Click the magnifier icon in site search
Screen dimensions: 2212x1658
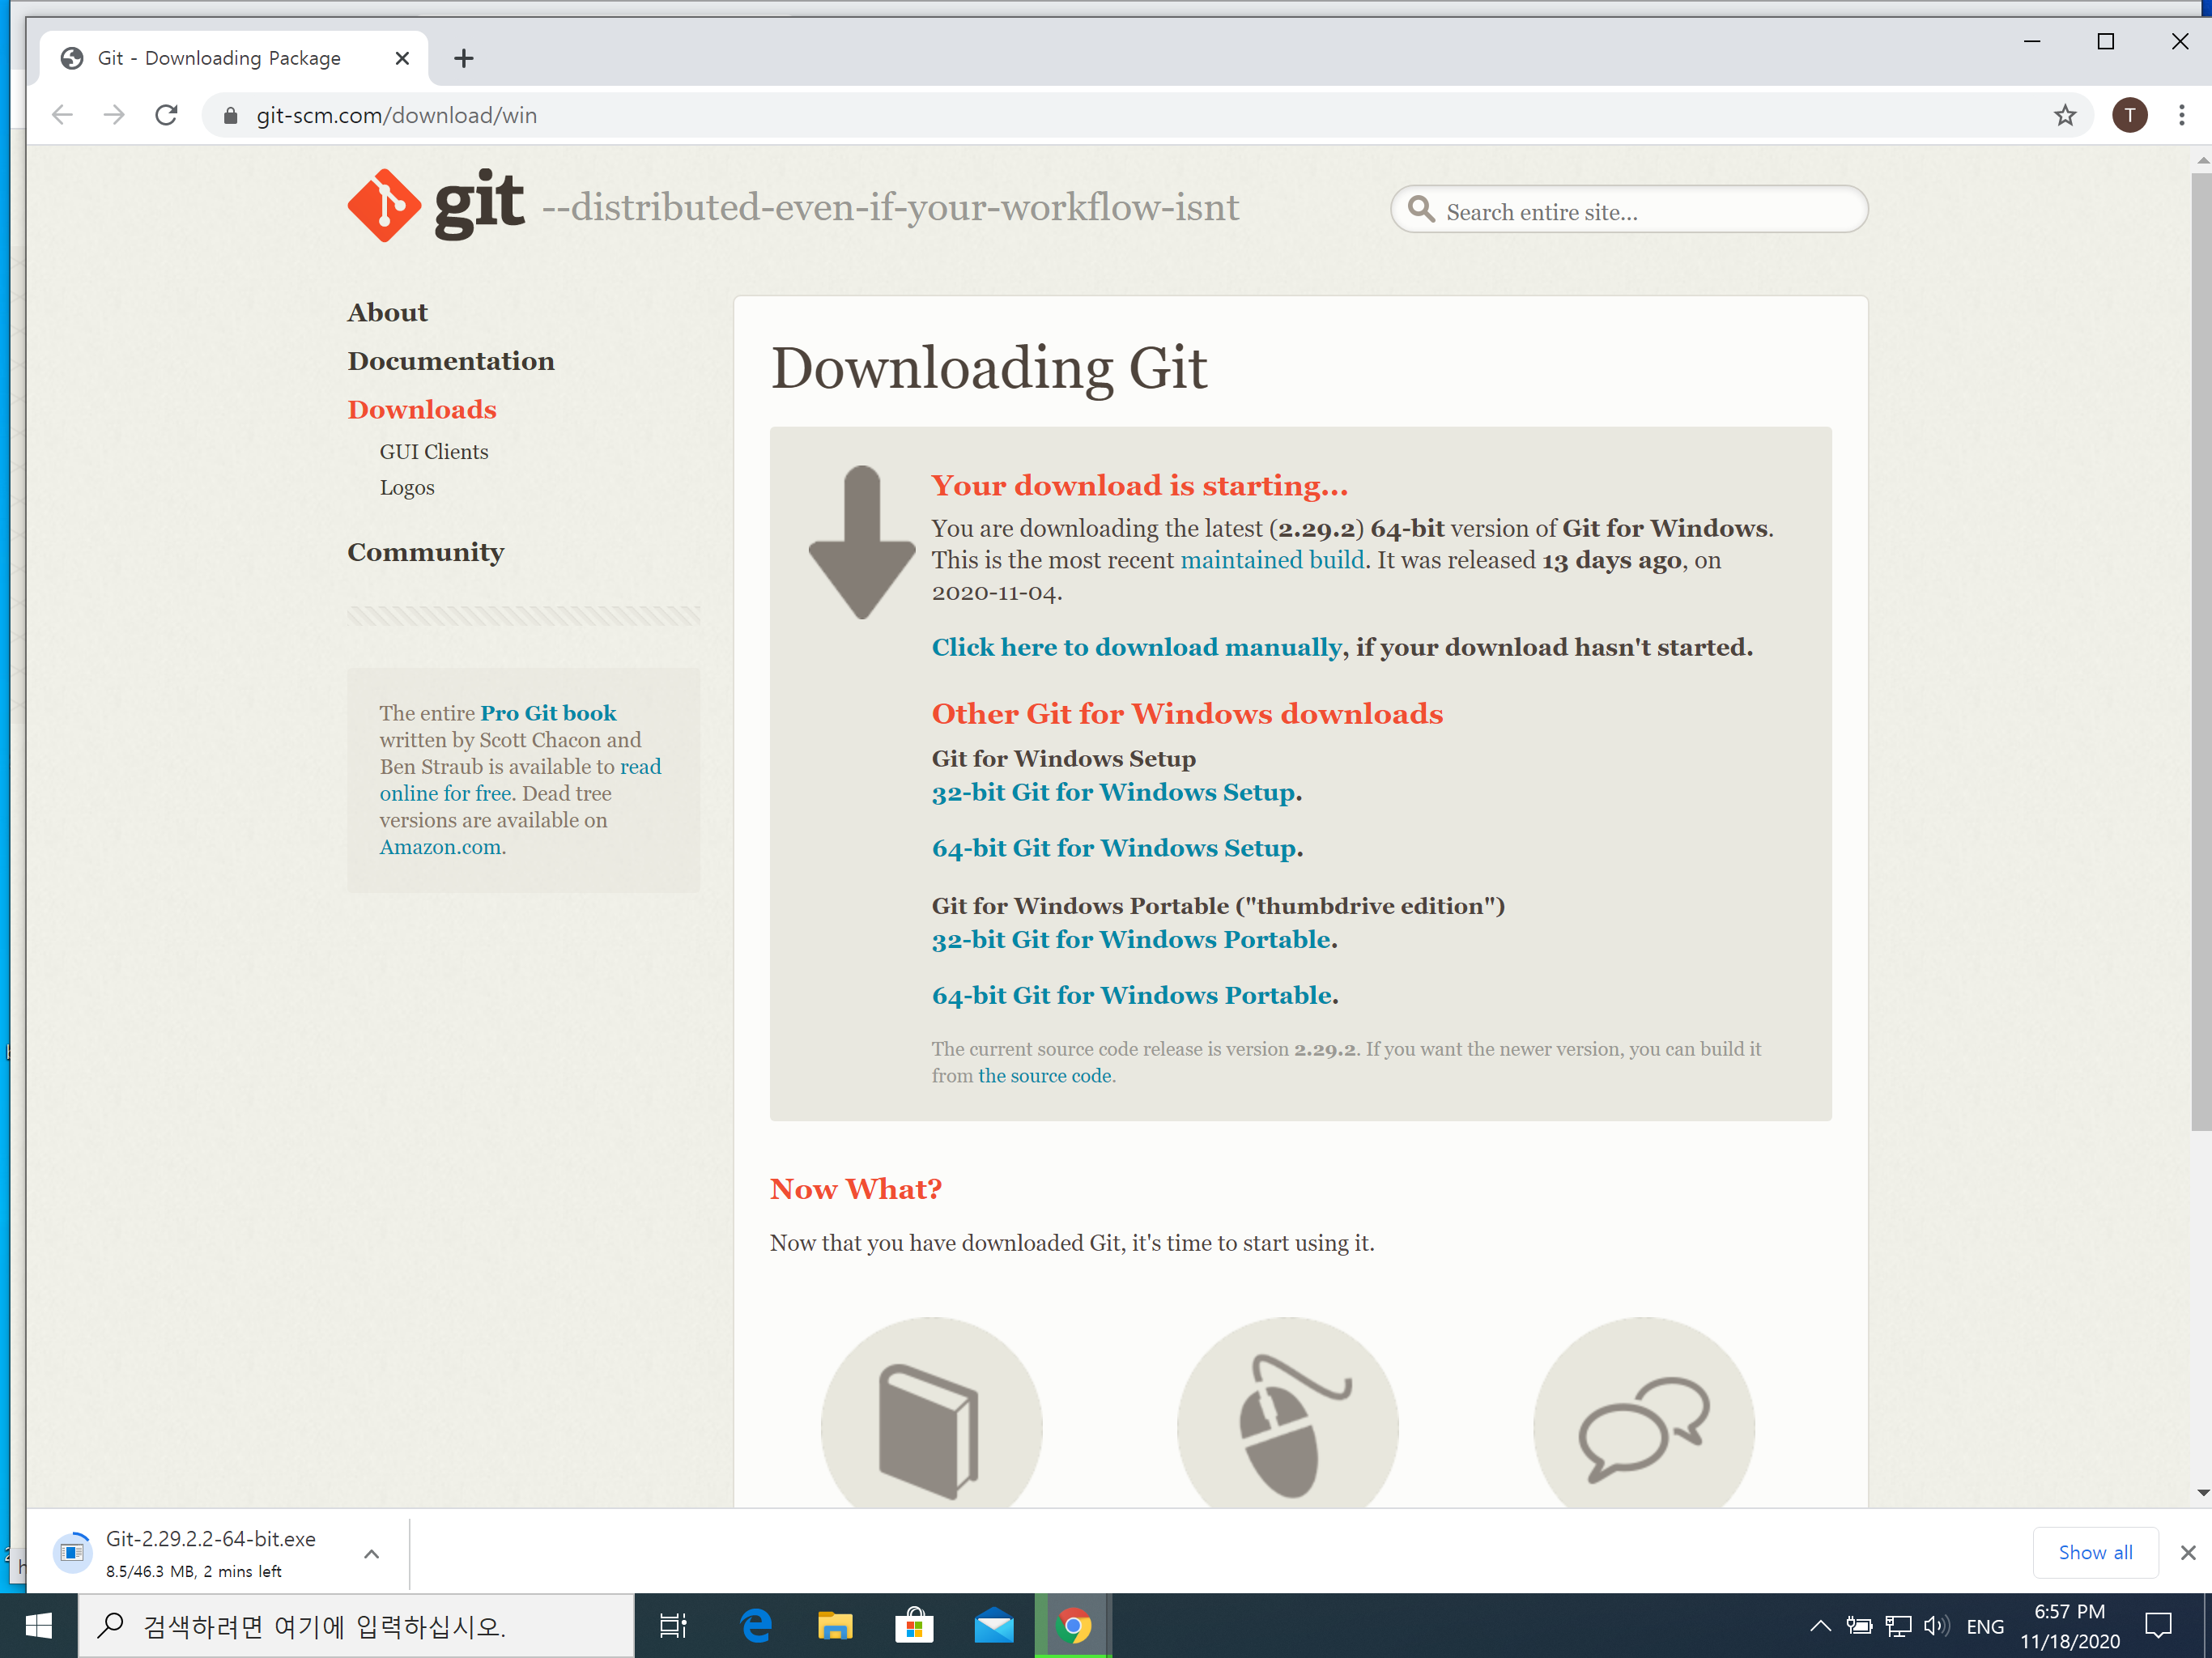pos(1421,209)
